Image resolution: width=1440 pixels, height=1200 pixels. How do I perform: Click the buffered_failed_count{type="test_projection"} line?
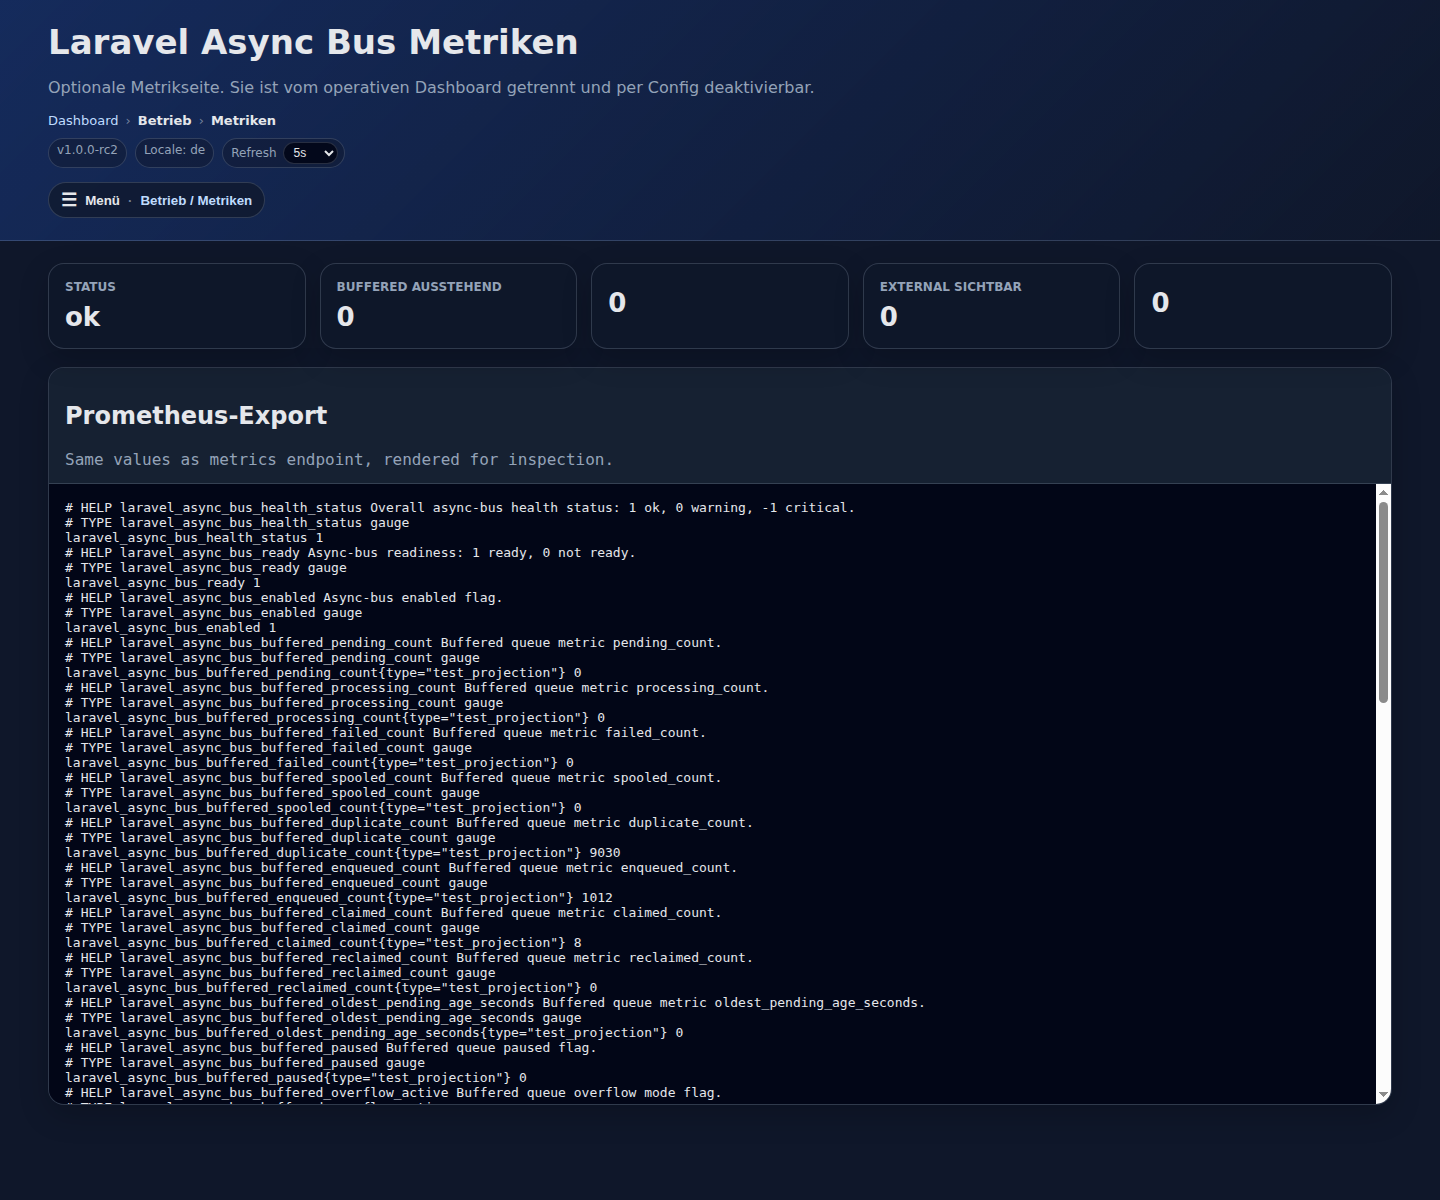(319, 763)
